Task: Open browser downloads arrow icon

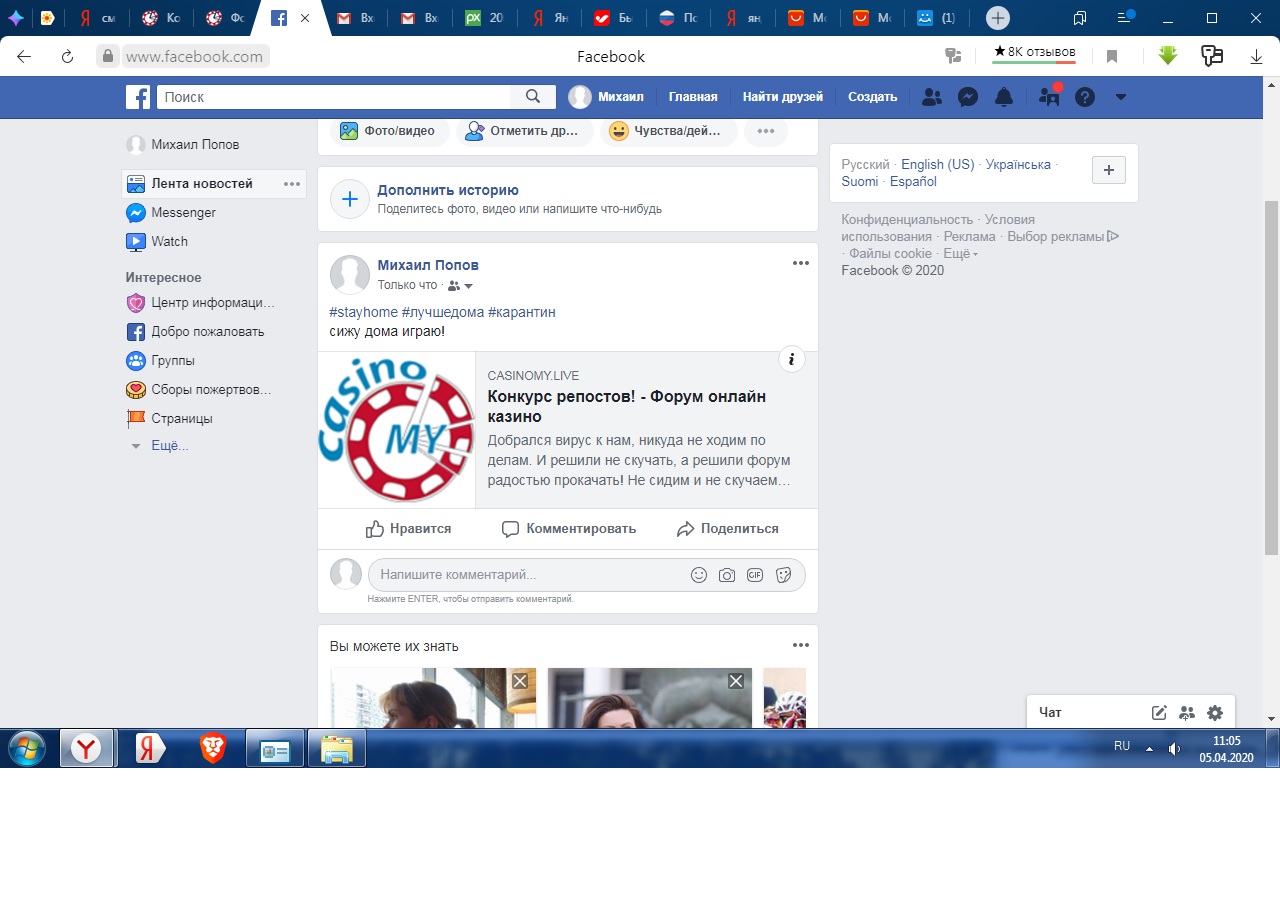Action: pos(1257,57)
